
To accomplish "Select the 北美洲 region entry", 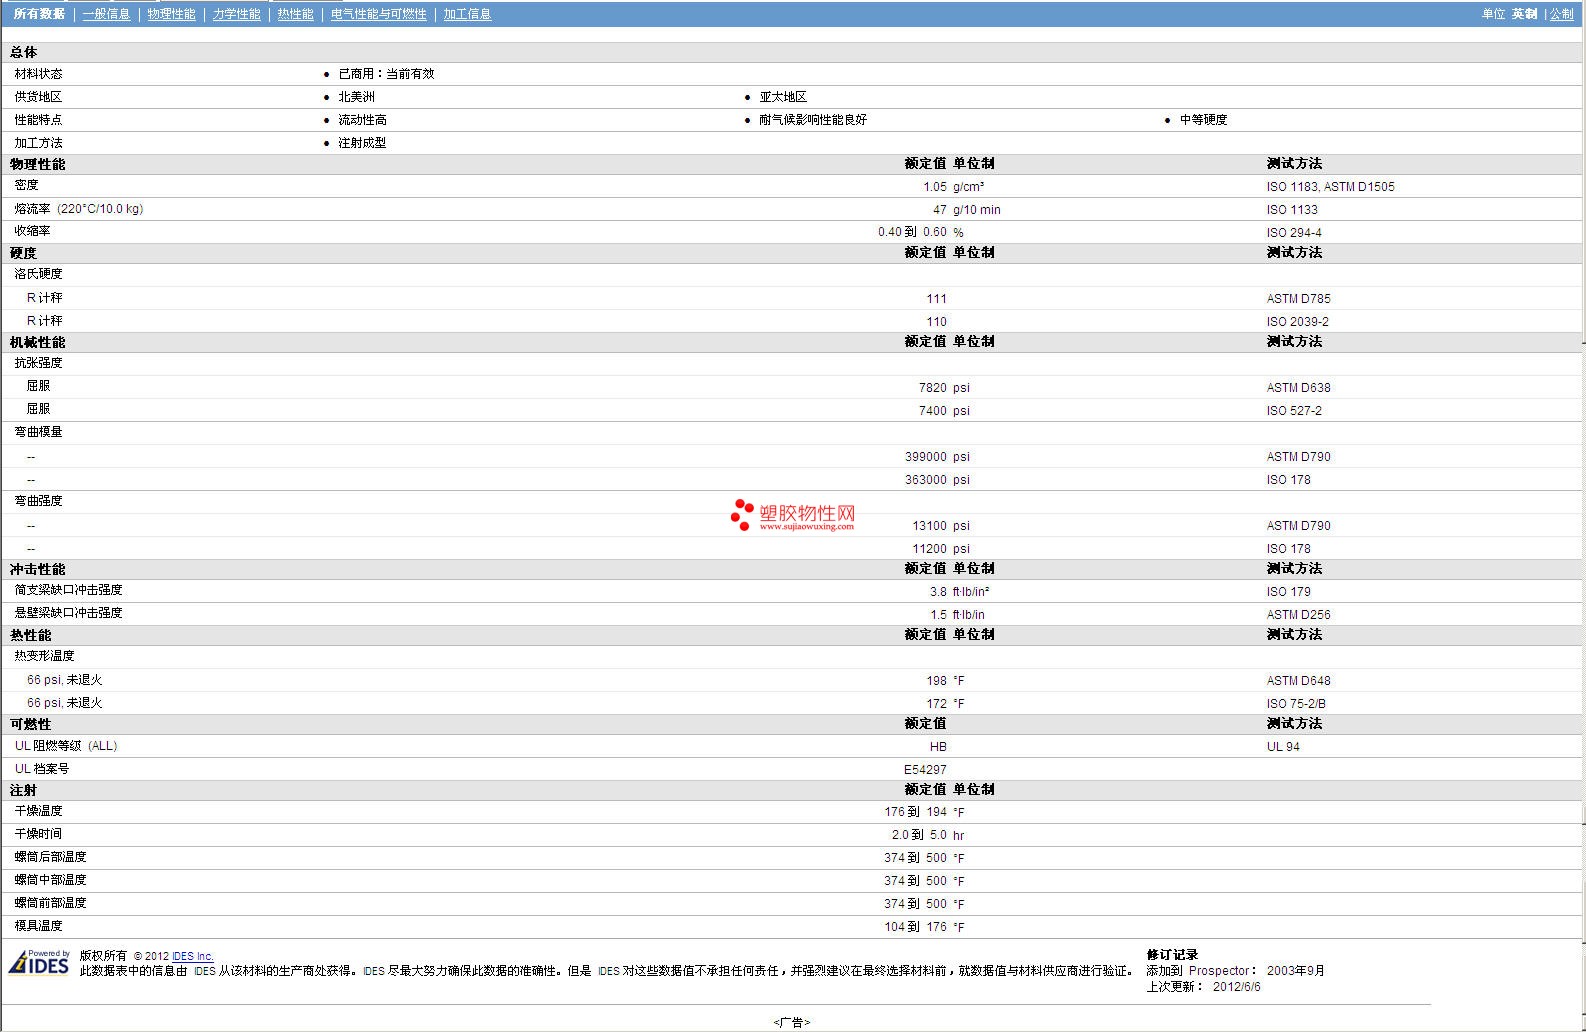I will (x=356, y=97).
